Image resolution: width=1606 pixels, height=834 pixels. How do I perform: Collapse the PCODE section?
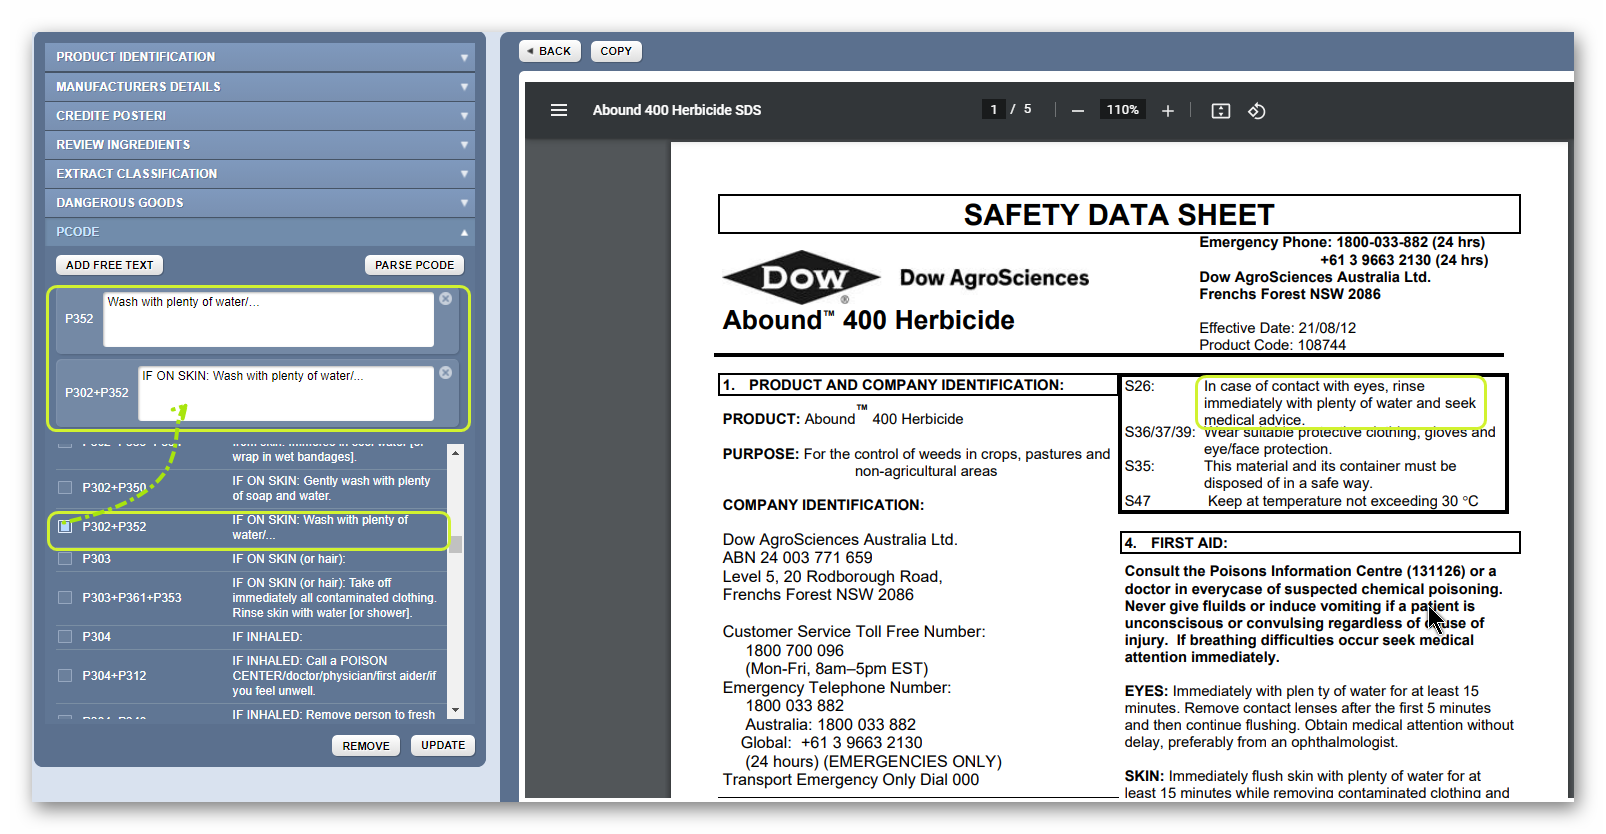260,232
